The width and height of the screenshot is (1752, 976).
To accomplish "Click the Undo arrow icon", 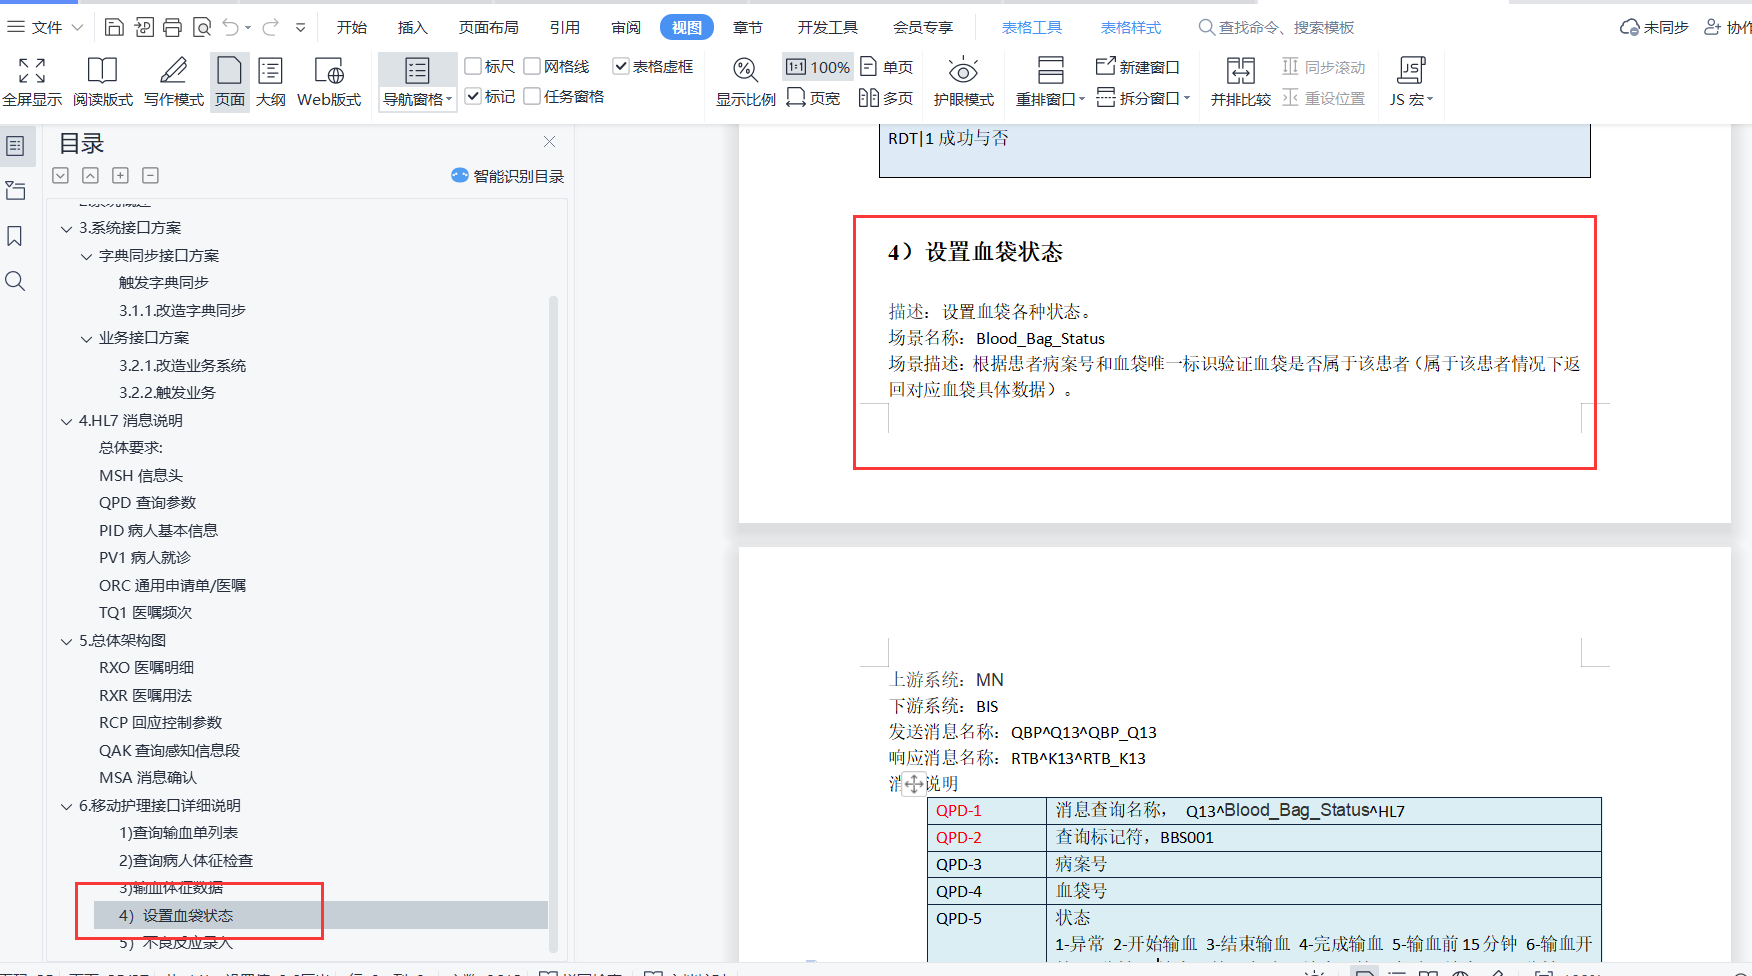I will point(231,27).
